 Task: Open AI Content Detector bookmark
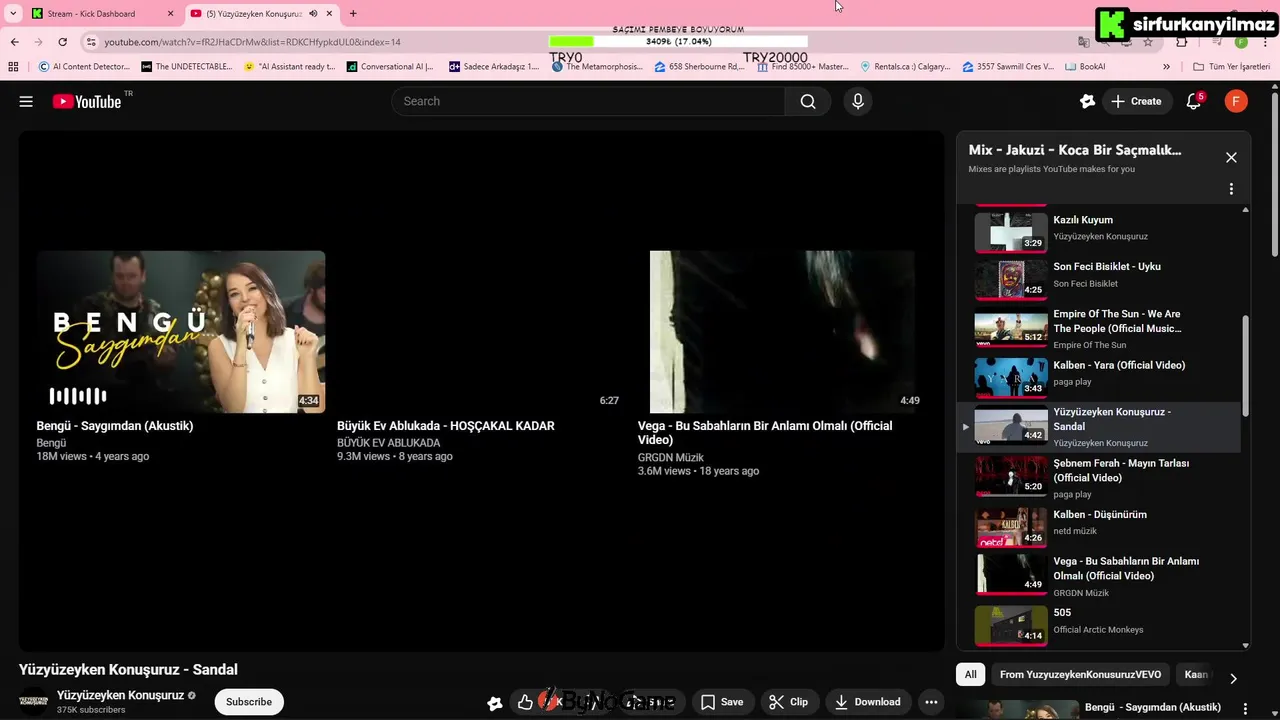click(x=84, y=66)
